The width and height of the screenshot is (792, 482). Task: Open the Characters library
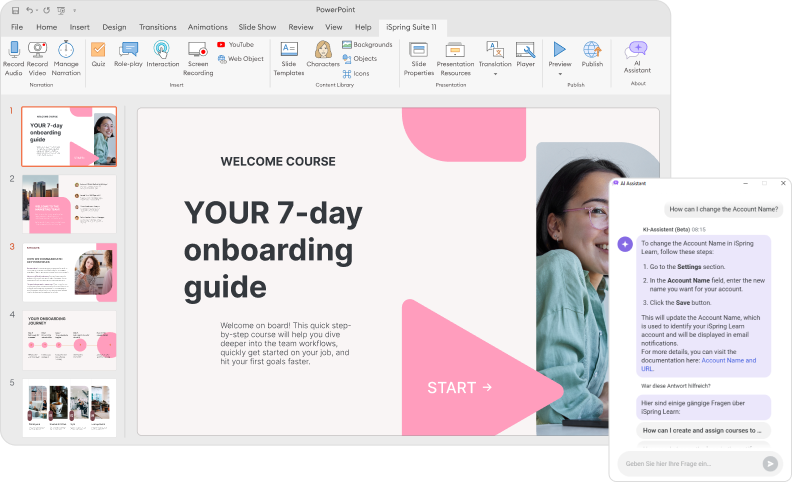(x=323, y=50)
